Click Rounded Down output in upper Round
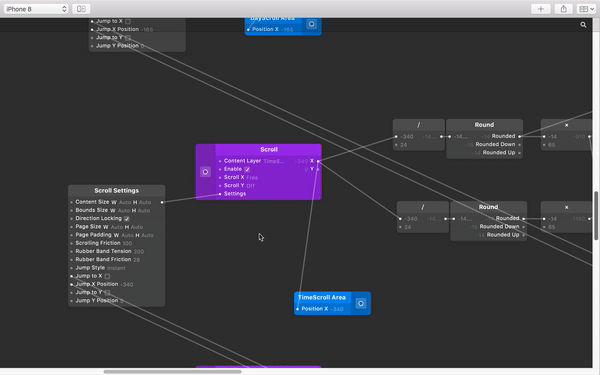 pos(495,145)
